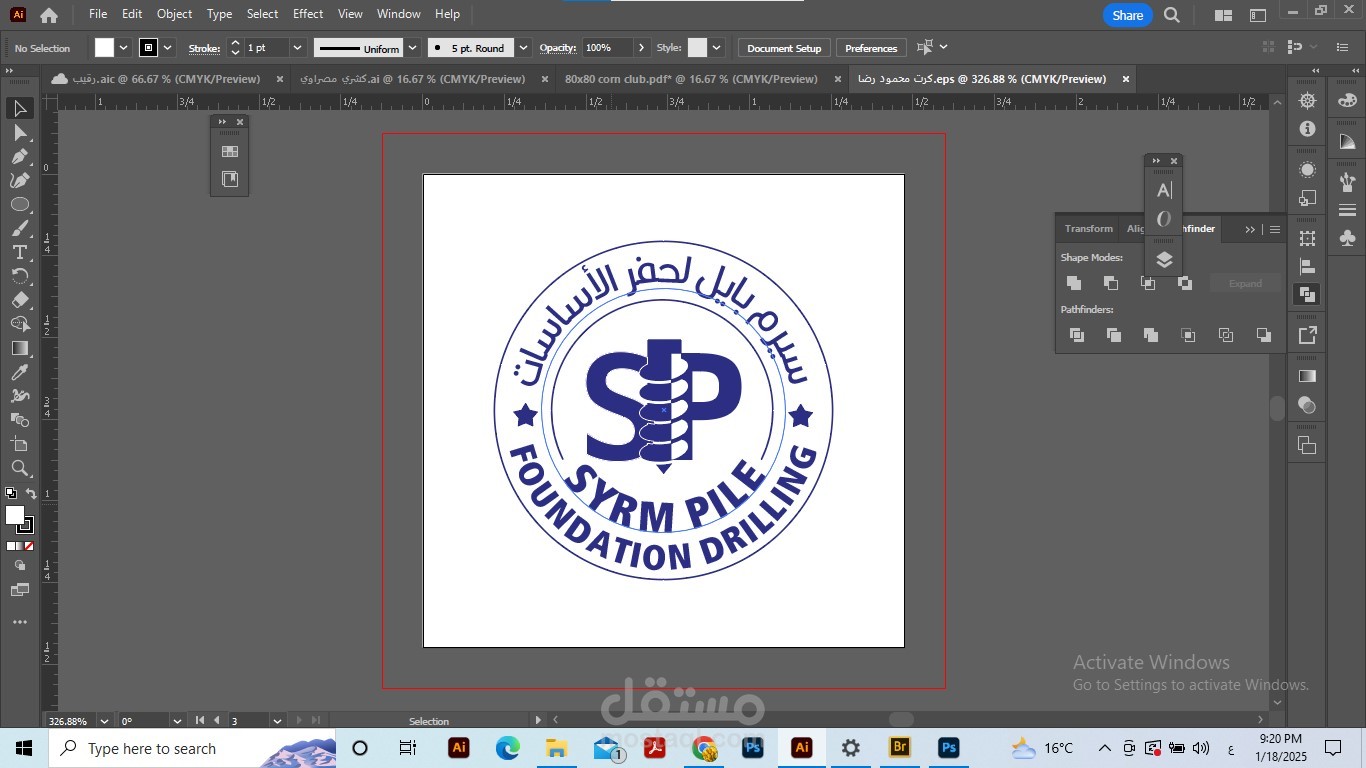This screenshot has width=1366, height=768.
Task: Open the Layers panel icon
Action: tap(1164, 260)
